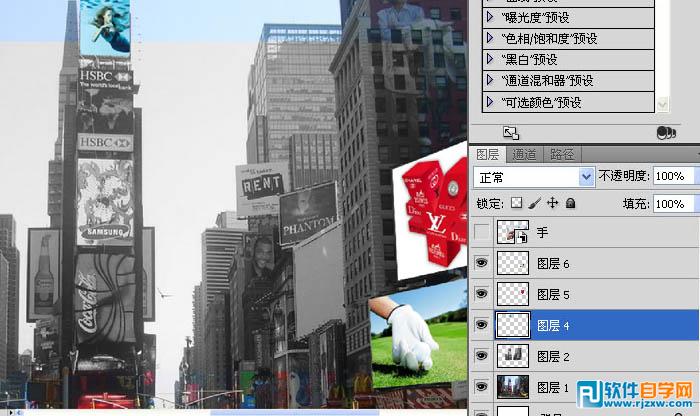This screenshot has width=700, height=416.
Task: Select the layer named 图层 1
Action: [553, 387]
